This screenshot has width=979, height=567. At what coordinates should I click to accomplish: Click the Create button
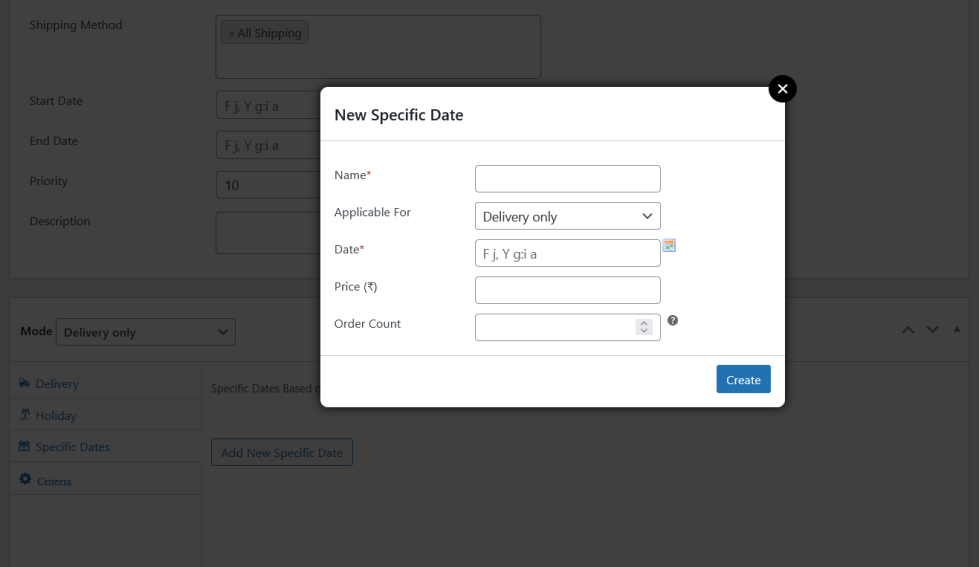coord(743,379)
